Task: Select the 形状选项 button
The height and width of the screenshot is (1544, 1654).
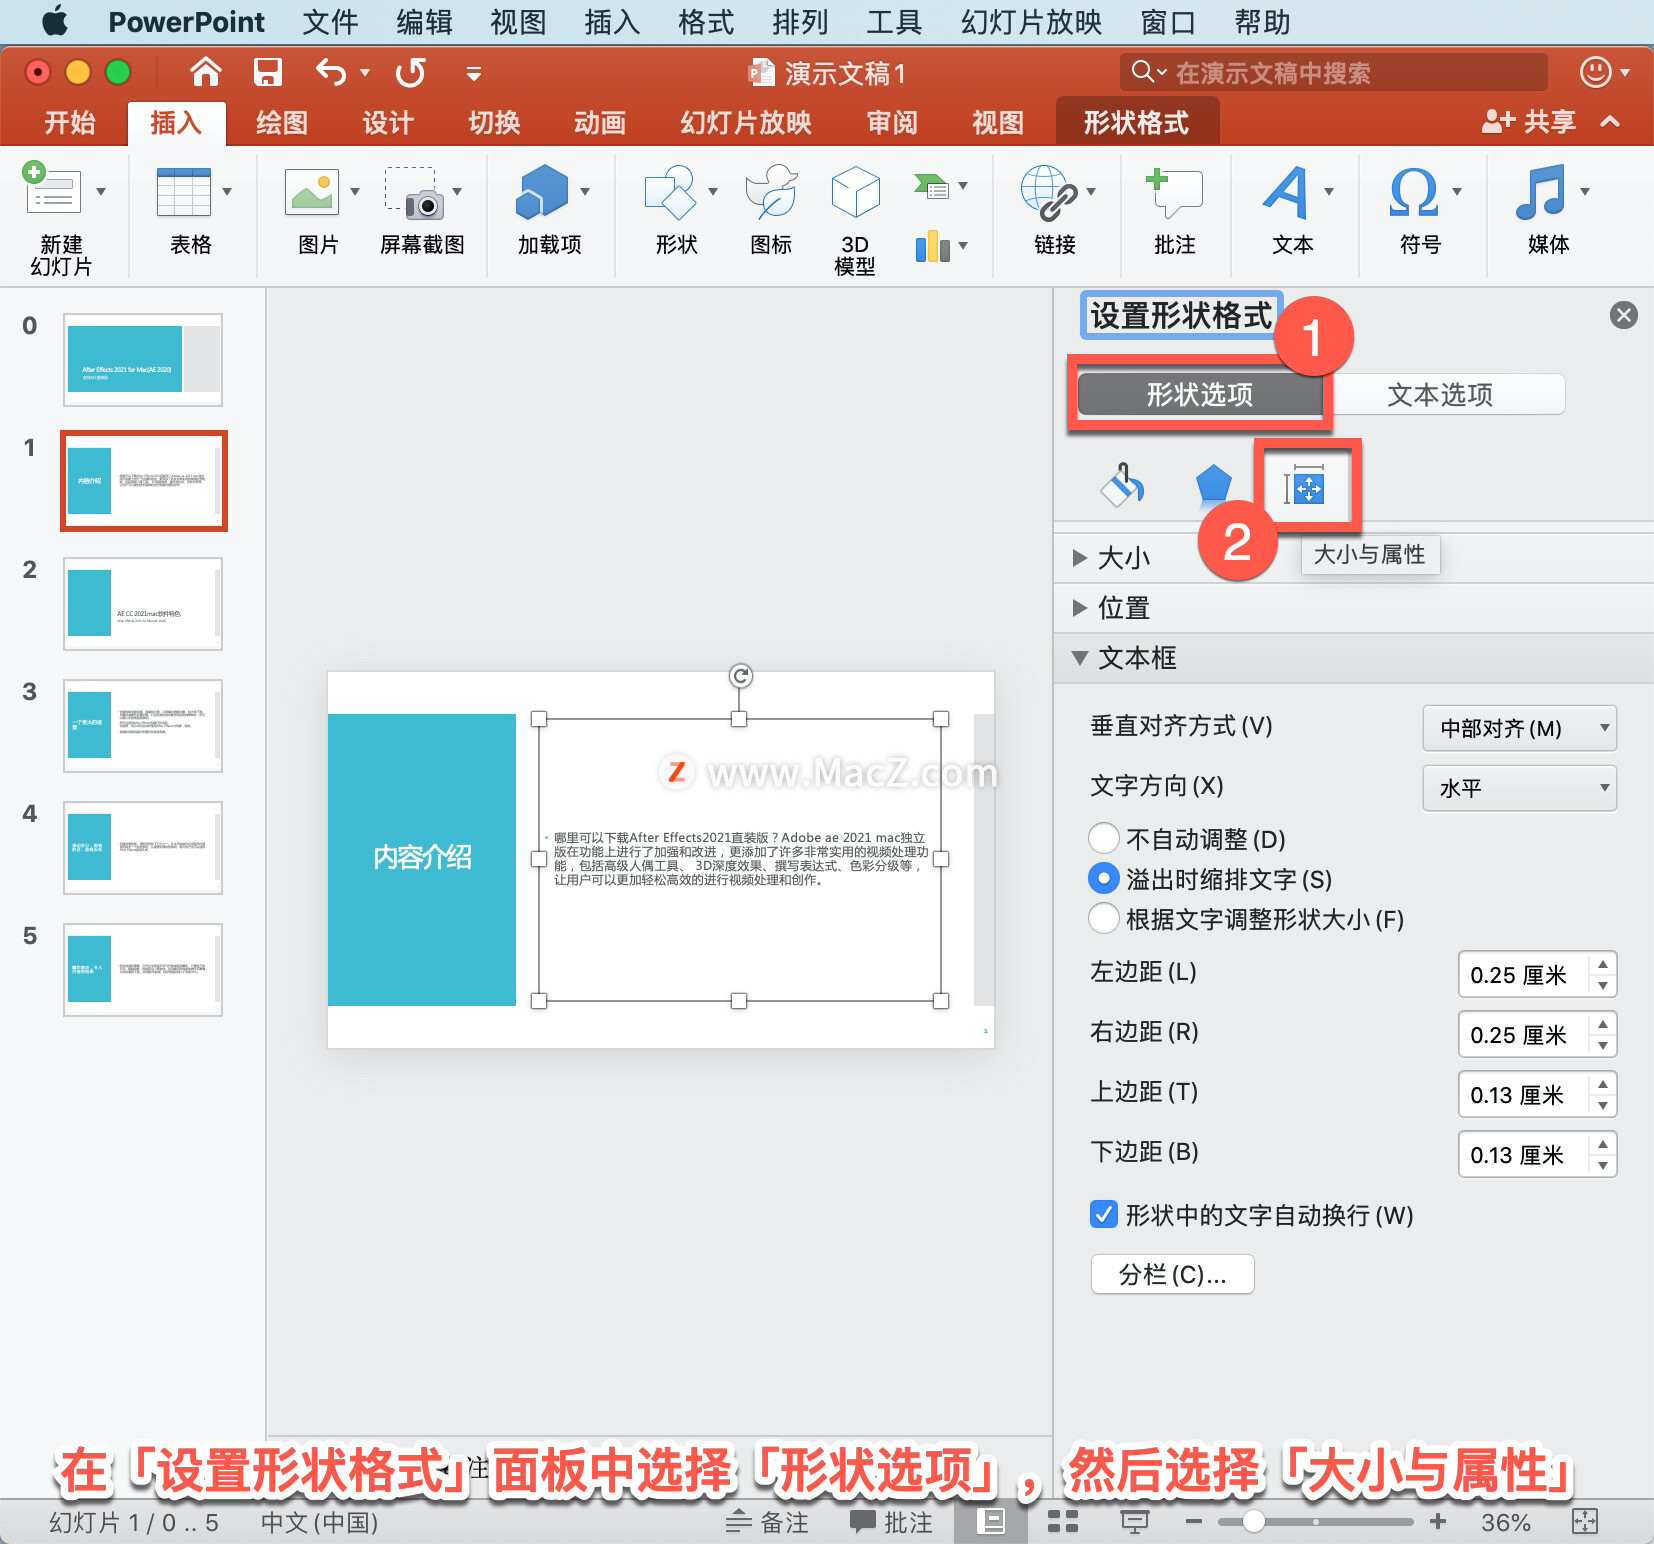Action: 1199,394
